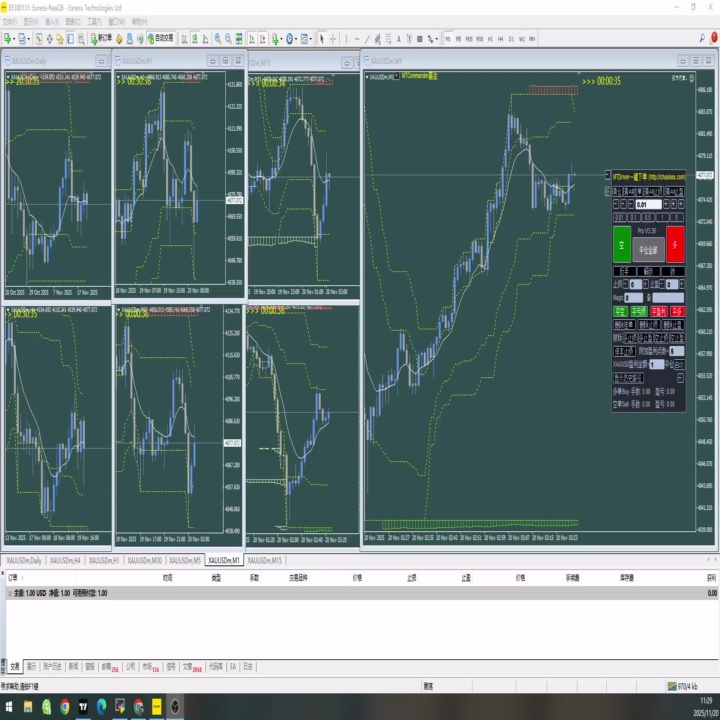Click the green 空 sell button
720x720 pixels.
coord(622,245)
